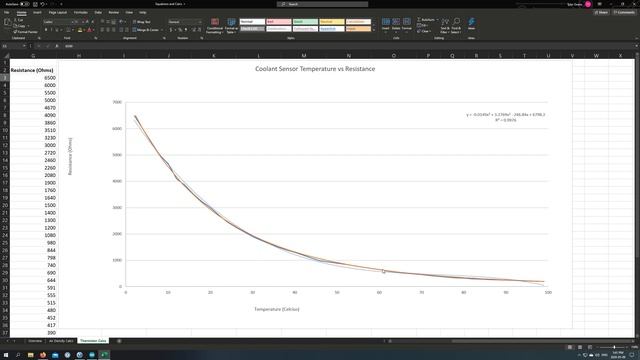
Task: Click the Temperature (Celsius) axis title
Action: tap(277, 309)
